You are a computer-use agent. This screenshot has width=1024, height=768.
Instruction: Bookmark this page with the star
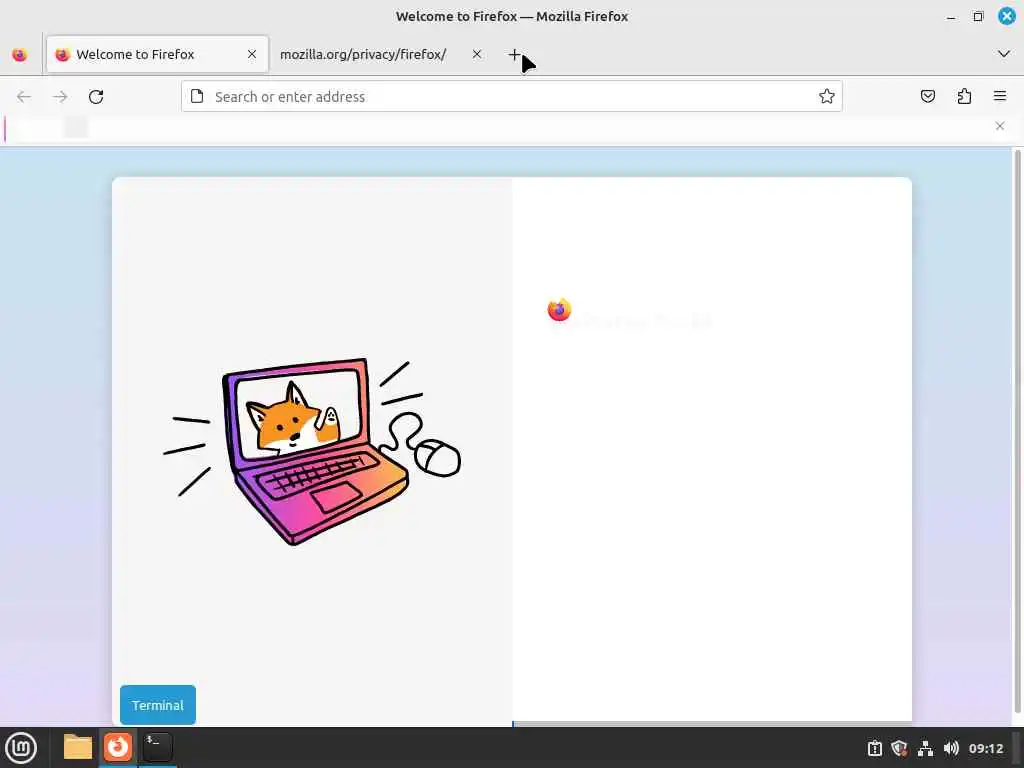[x=827, y=97]
